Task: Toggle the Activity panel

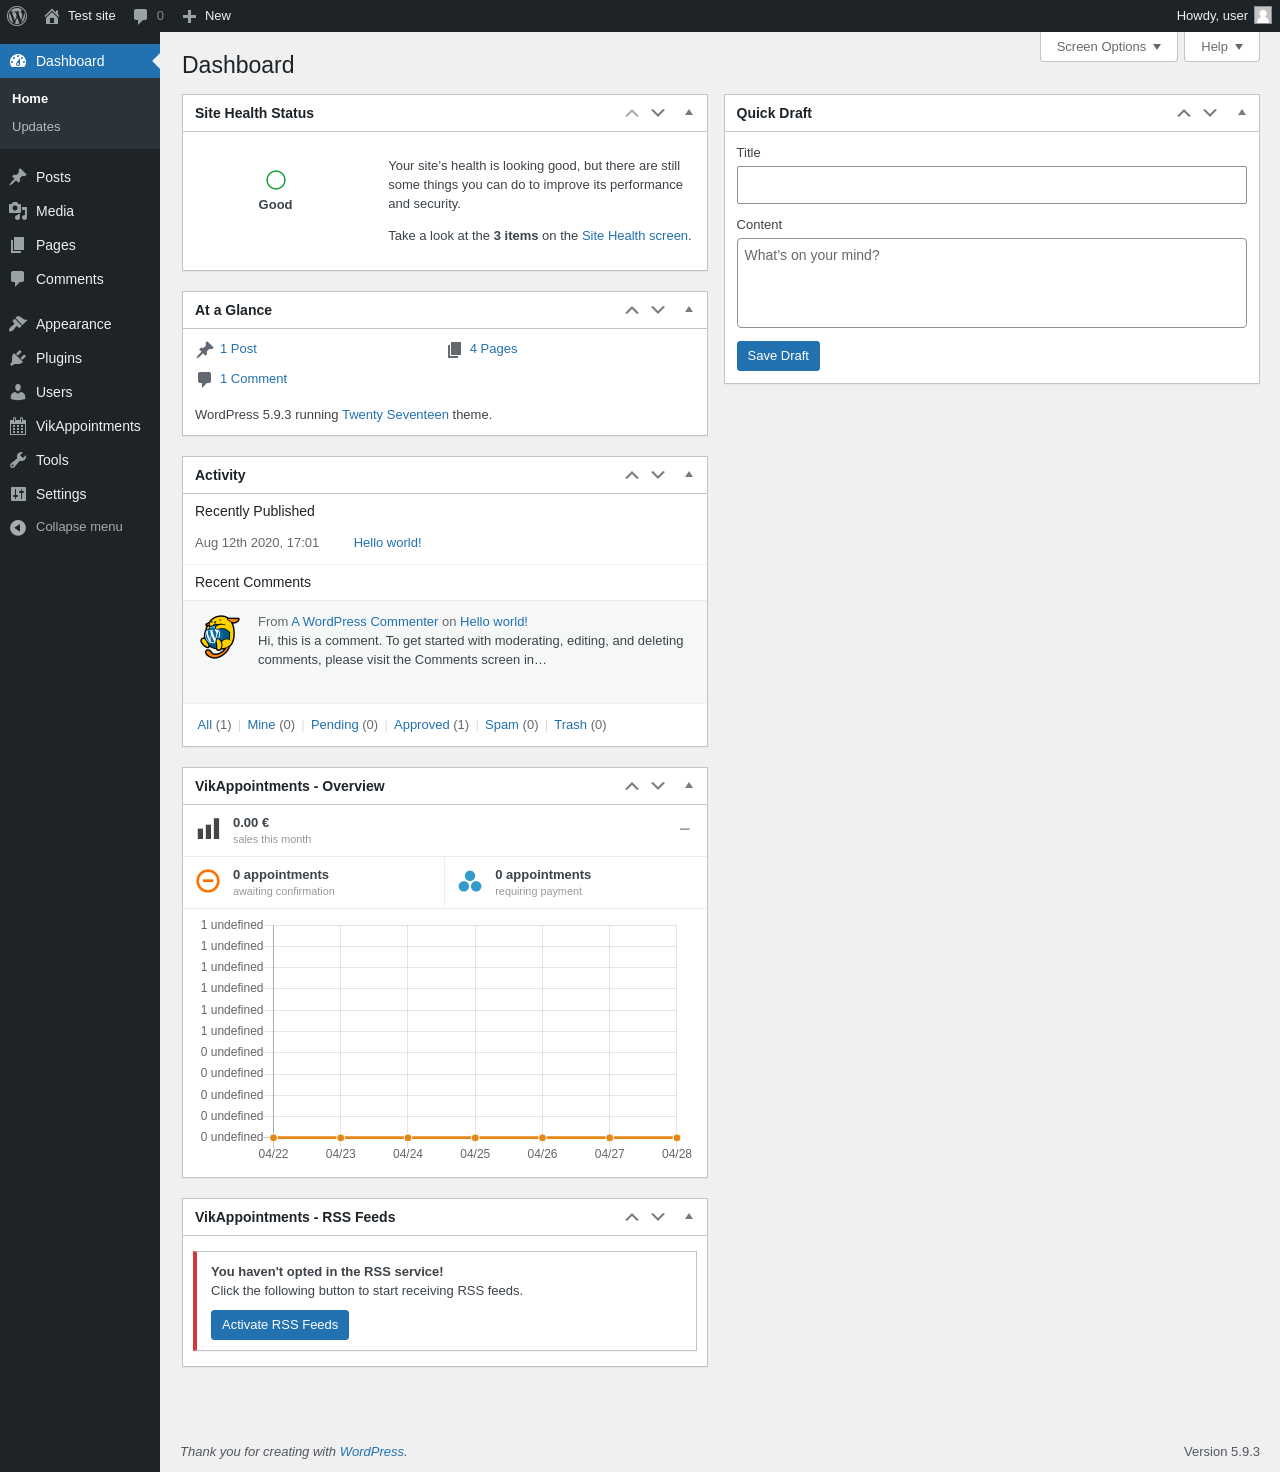Action: tap(689, 475)
